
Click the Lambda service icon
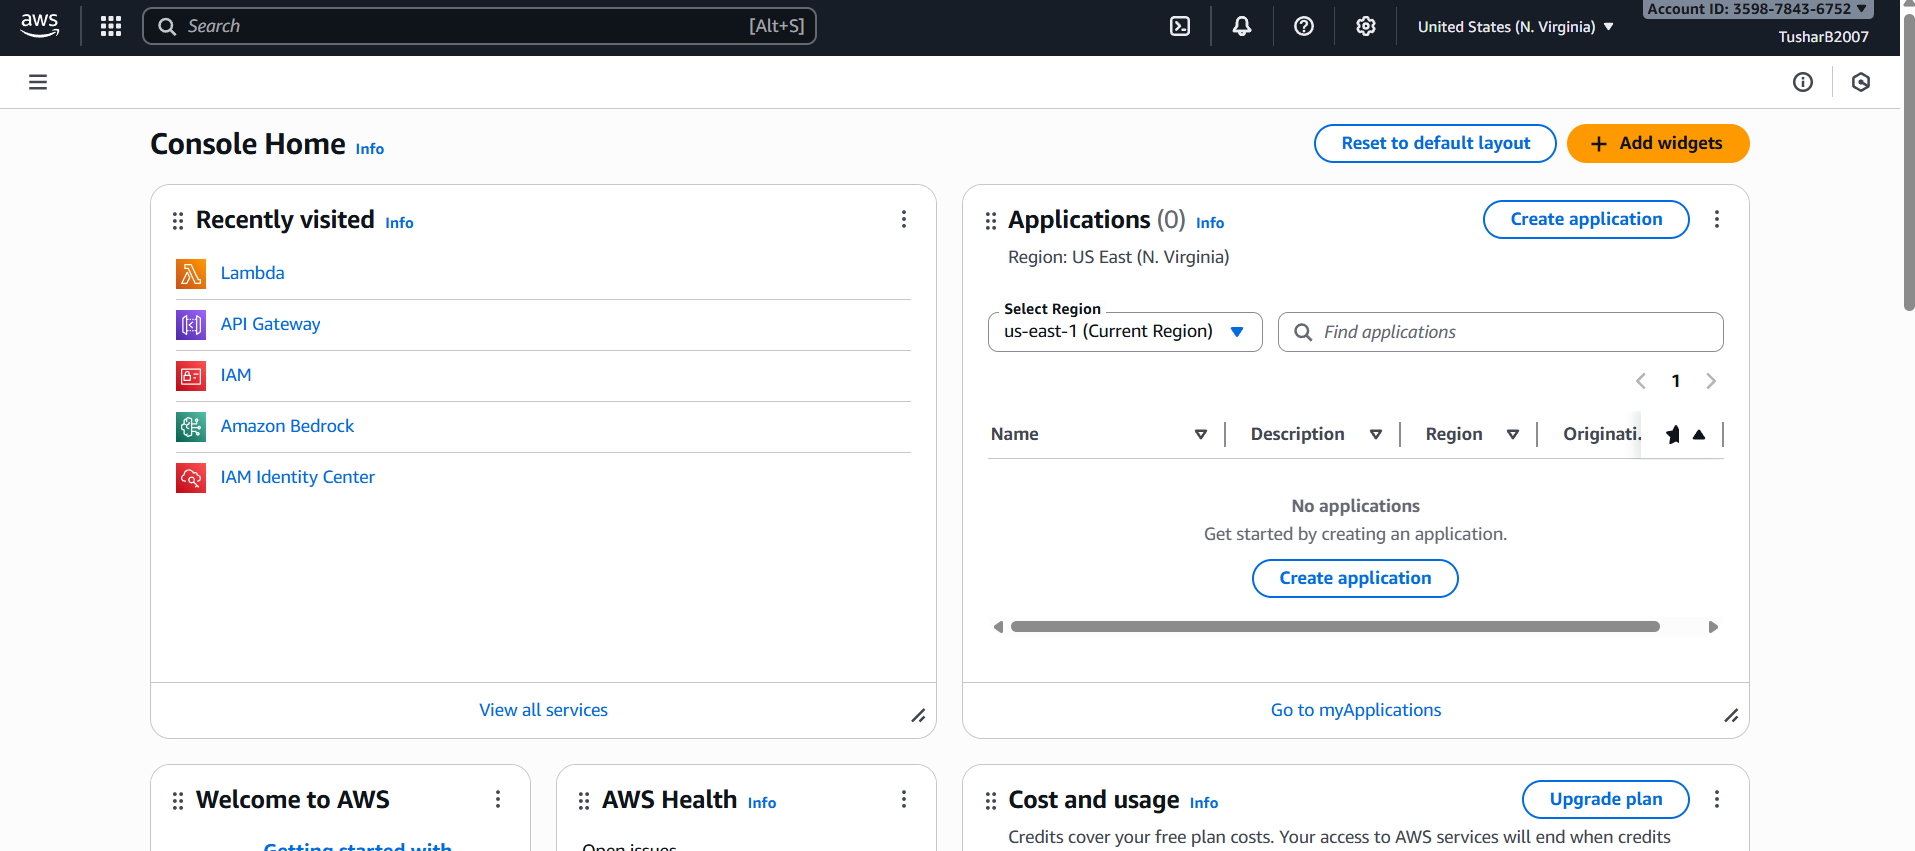tap(191, 273)
